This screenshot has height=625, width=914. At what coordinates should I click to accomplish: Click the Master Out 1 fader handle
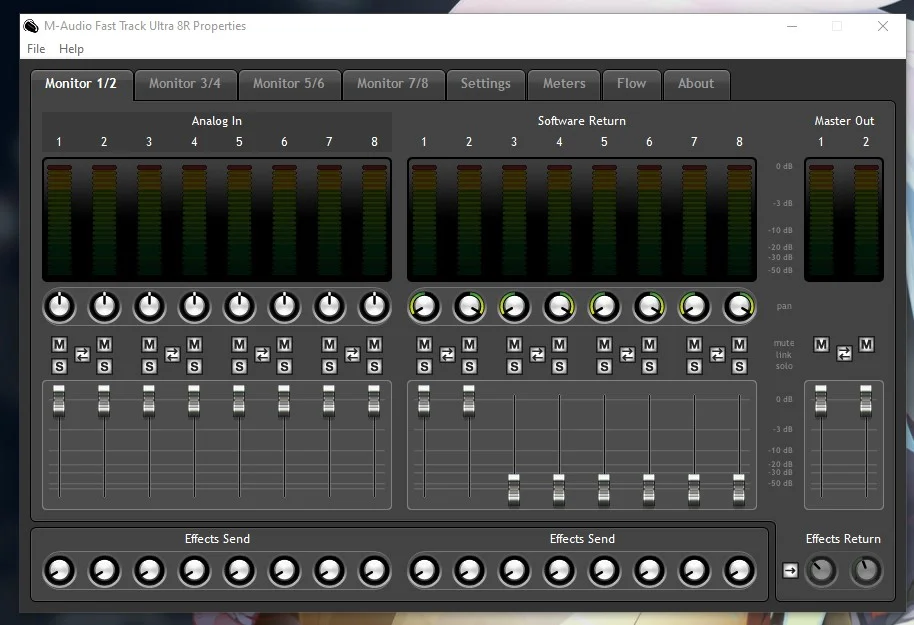(x=821, y=401)
